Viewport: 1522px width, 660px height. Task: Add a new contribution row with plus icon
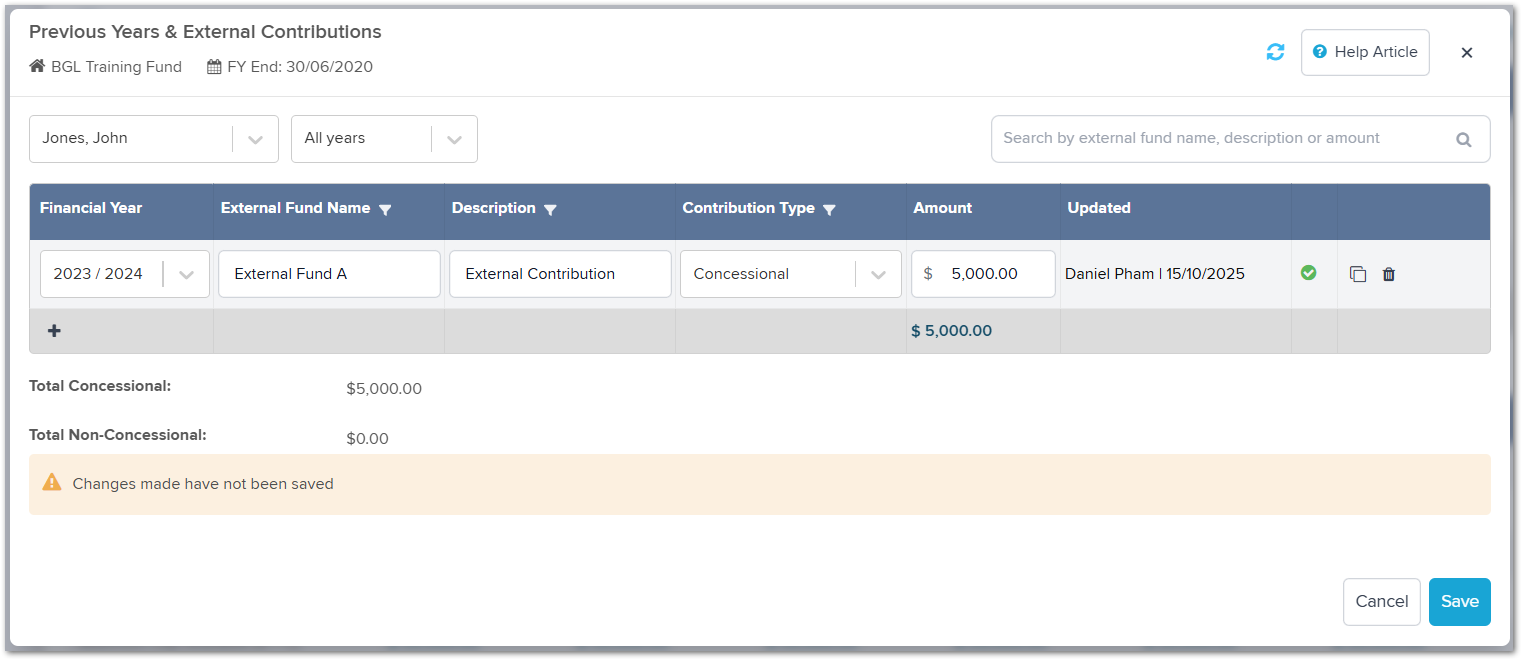[54, 330]
